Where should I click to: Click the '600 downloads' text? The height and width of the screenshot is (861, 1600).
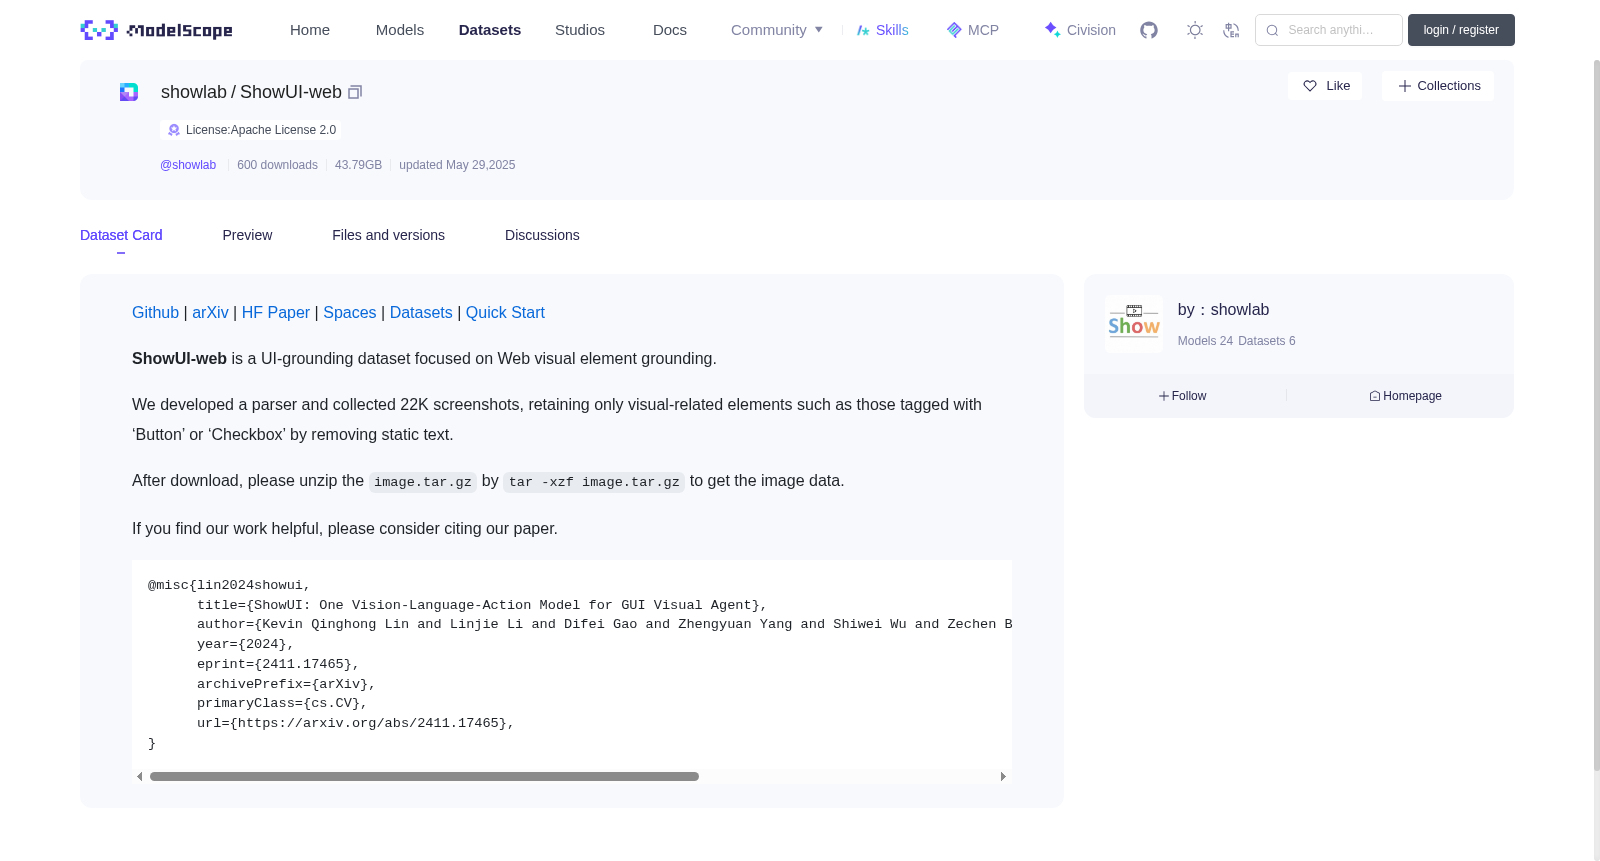click(x=277, y=165)
